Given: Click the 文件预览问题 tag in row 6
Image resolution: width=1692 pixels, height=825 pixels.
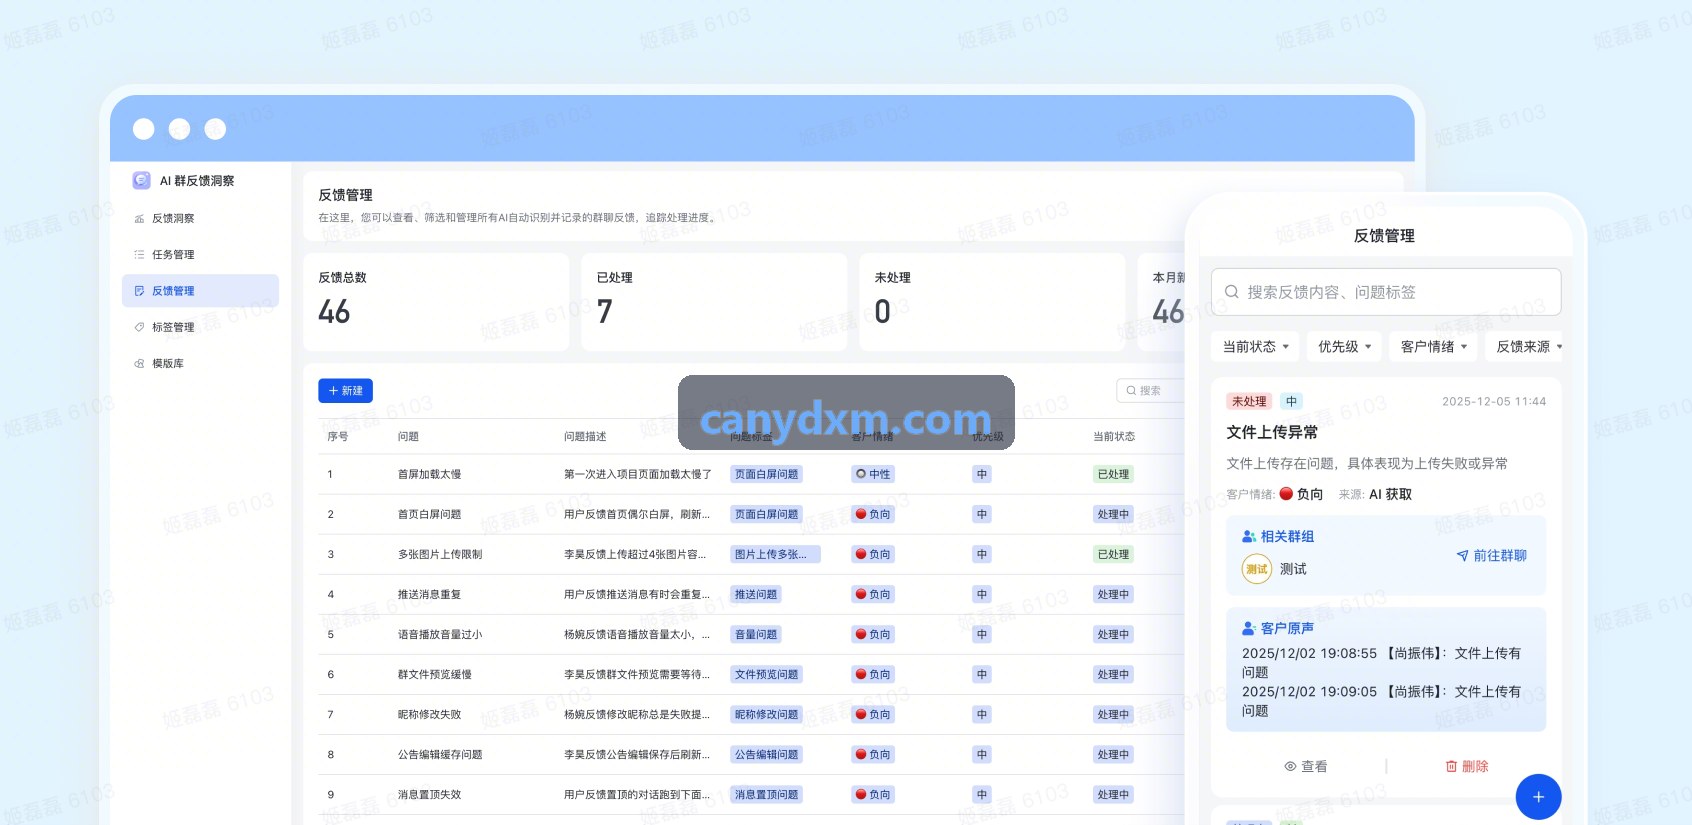Looking at the screenshot, I should click(767, 675).
